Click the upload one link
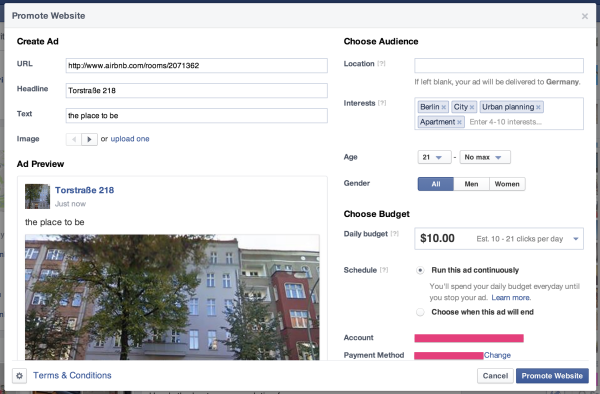 point(130,139)
